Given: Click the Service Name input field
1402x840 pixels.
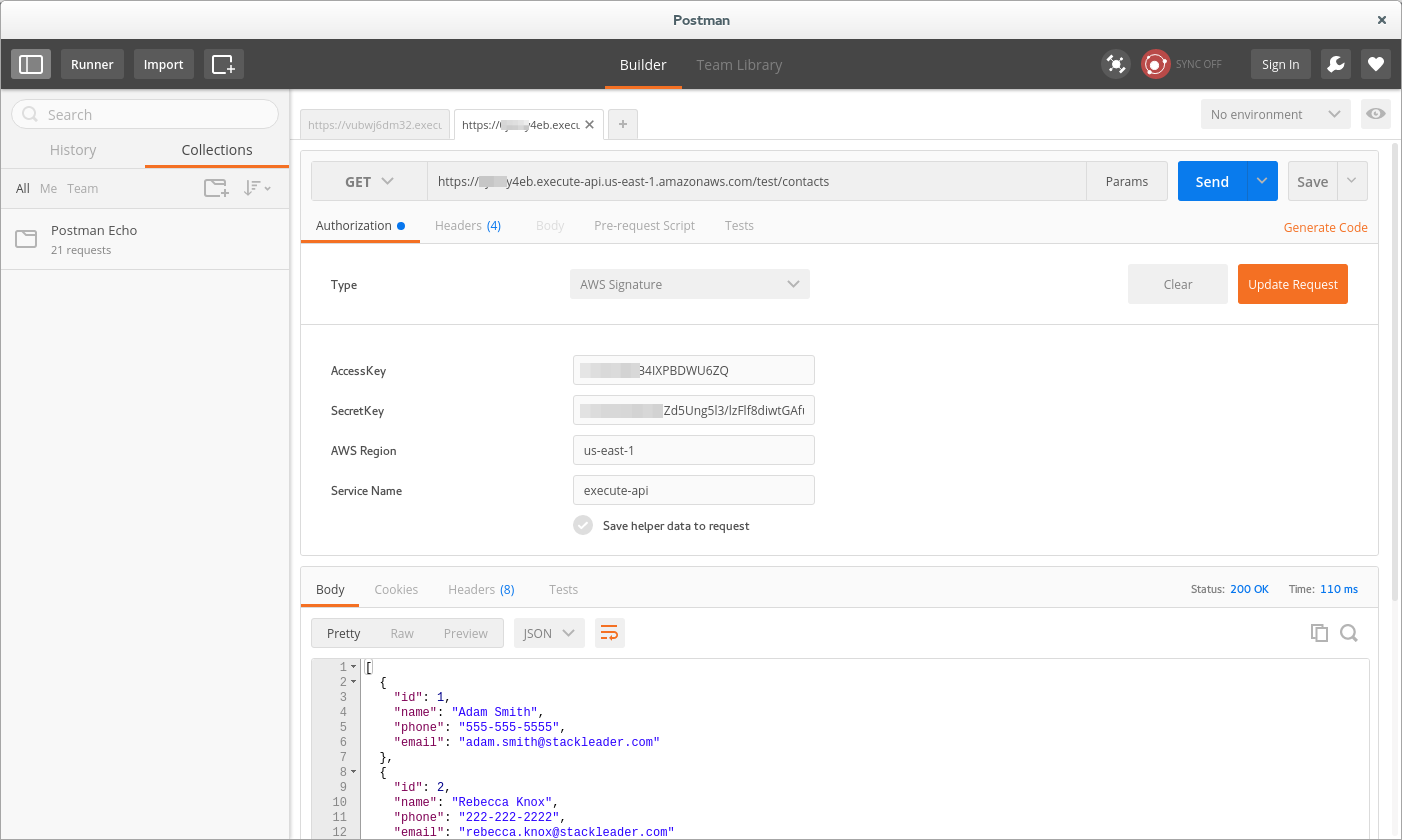Looking at the screenshot, I should (694, 490).
